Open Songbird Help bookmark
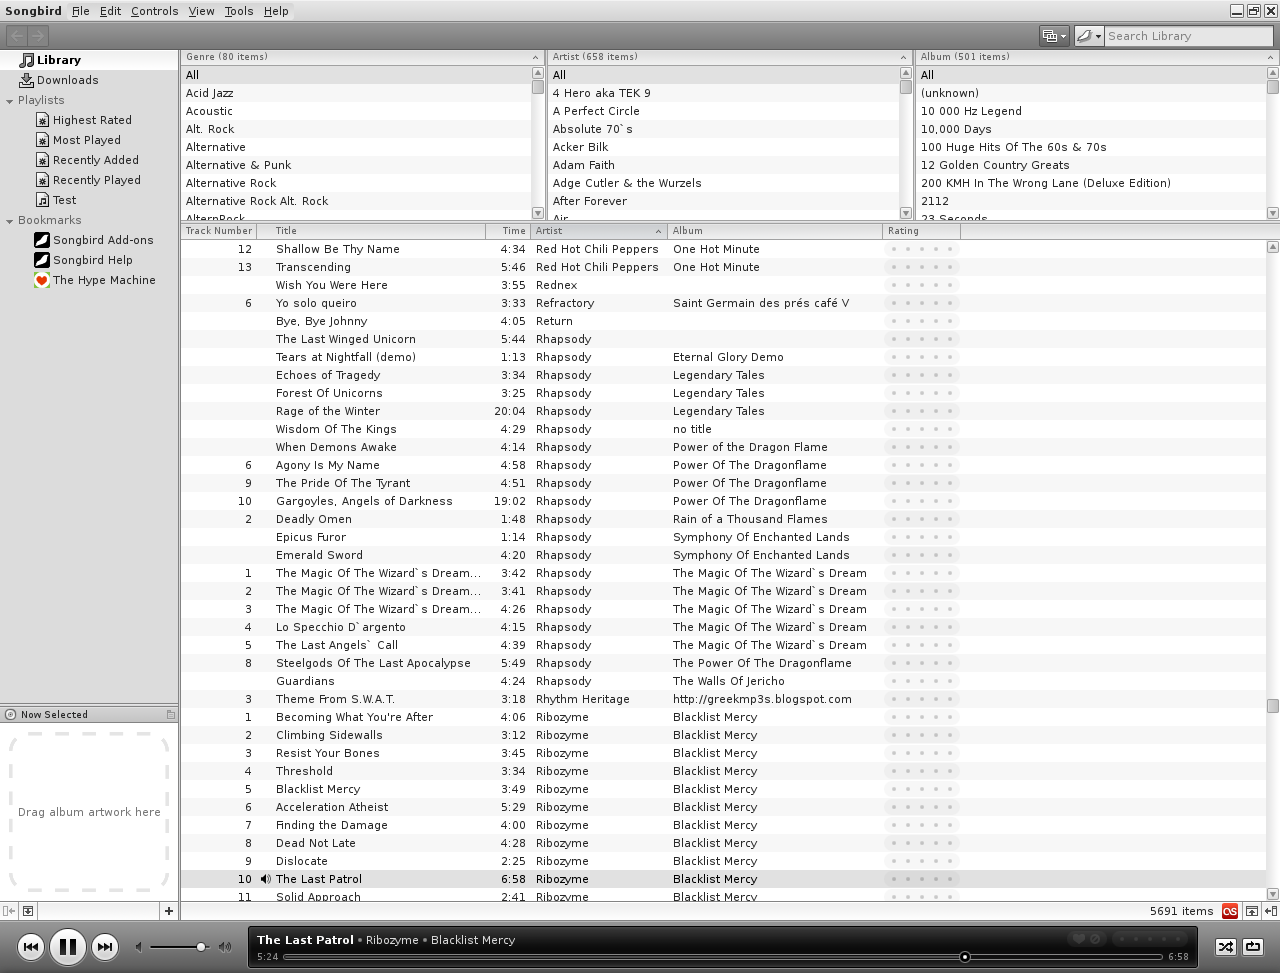Viewport: 1280px width, 973px height. (x=92, y=260)
